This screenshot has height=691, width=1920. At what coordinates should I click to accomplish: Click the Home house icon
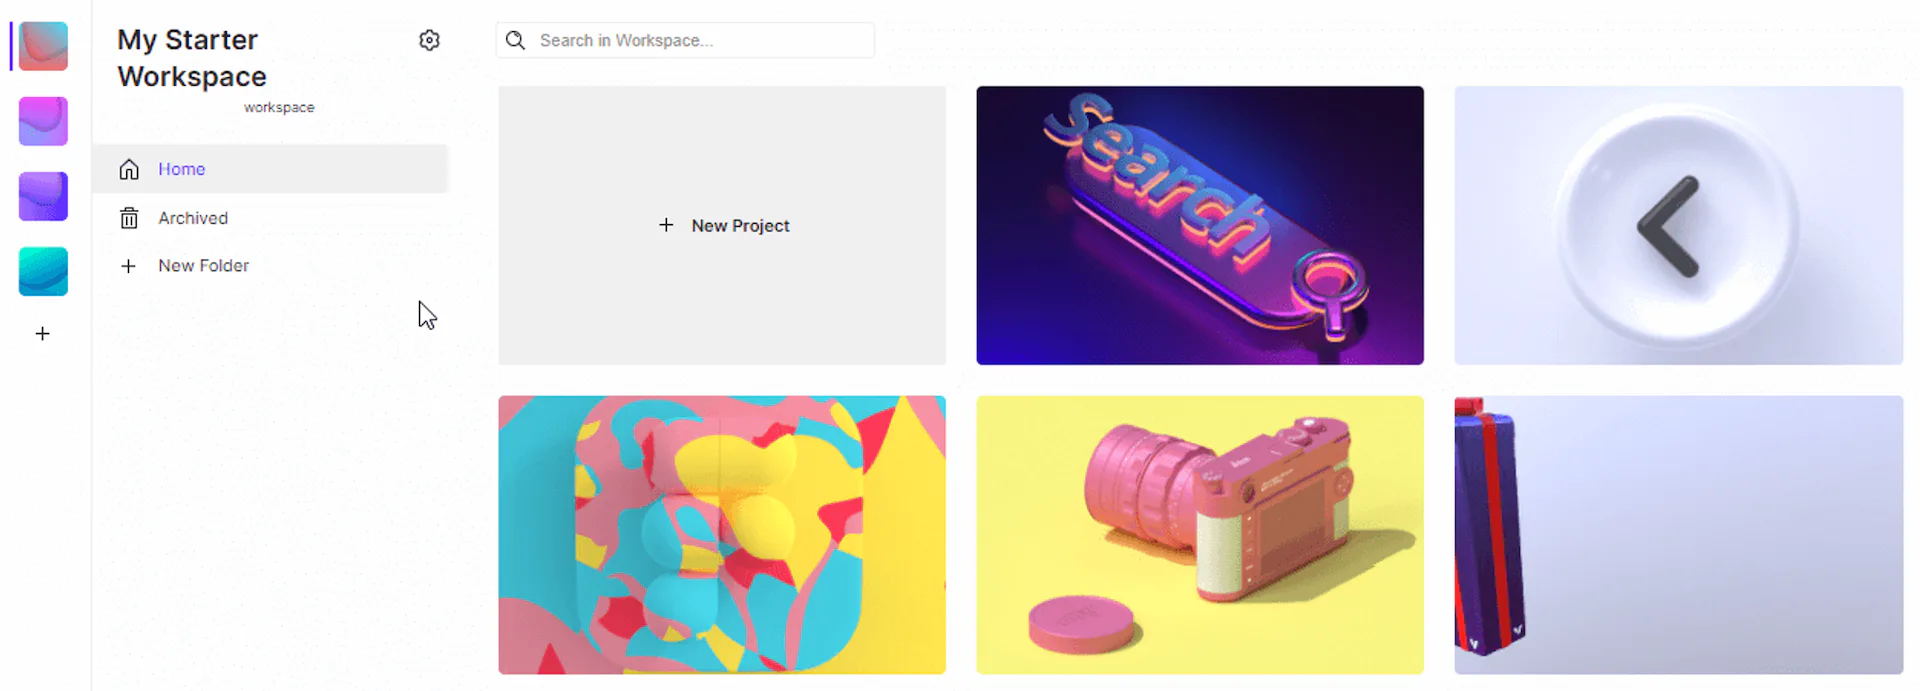point(129,169)
